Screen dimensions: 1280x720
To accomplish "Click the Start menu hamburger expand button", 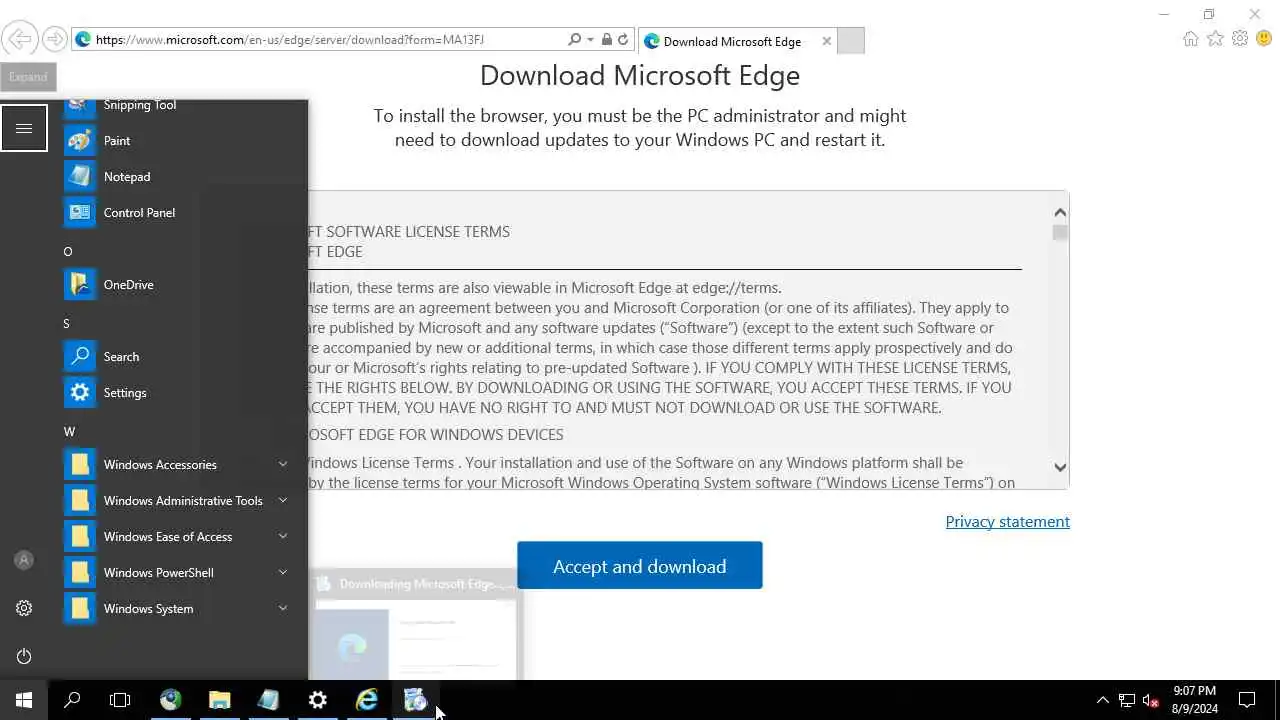I will 24,128.
